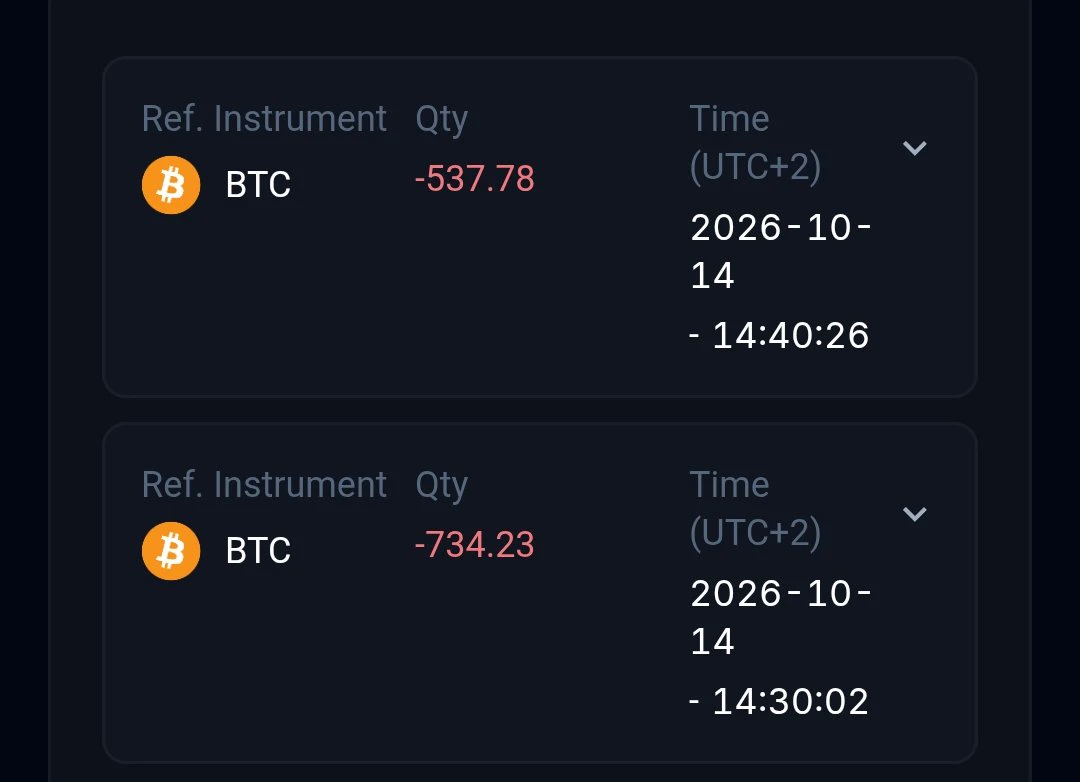Click the 14:30:02 timestamp
This screenshot has width=1080, height=782.
coord(790,701)
